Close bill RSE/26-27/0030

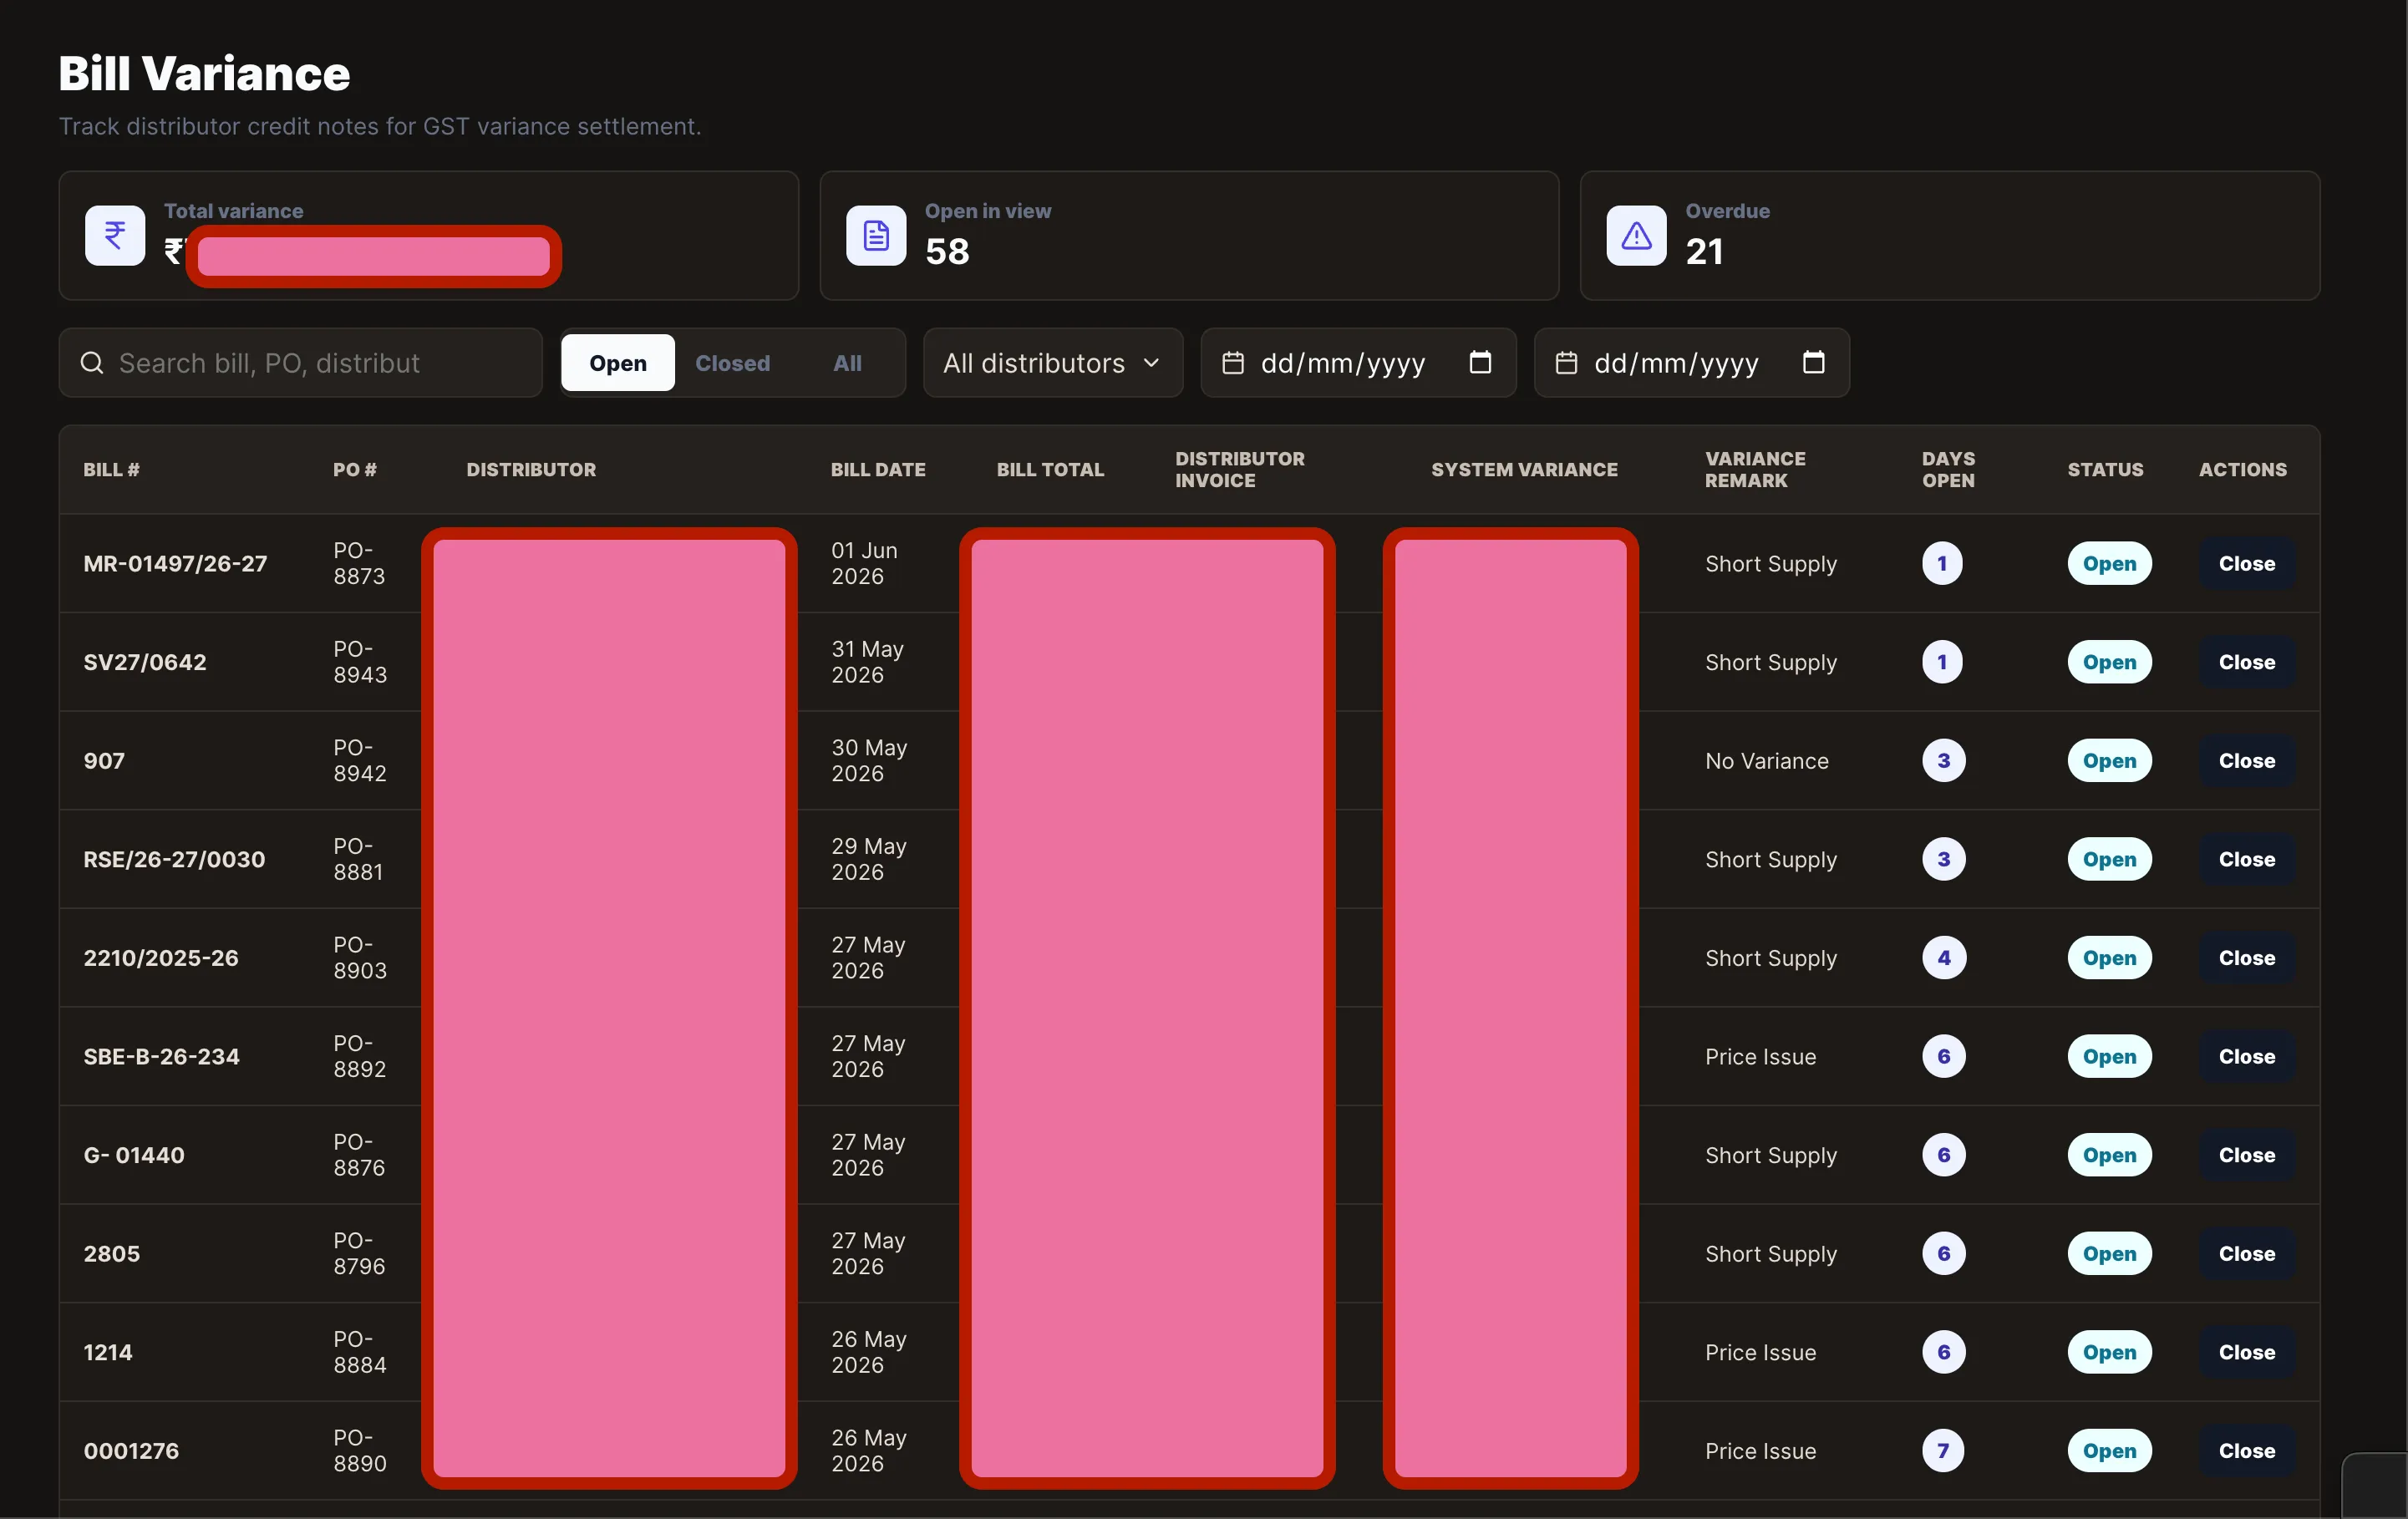coord(2246,859)
